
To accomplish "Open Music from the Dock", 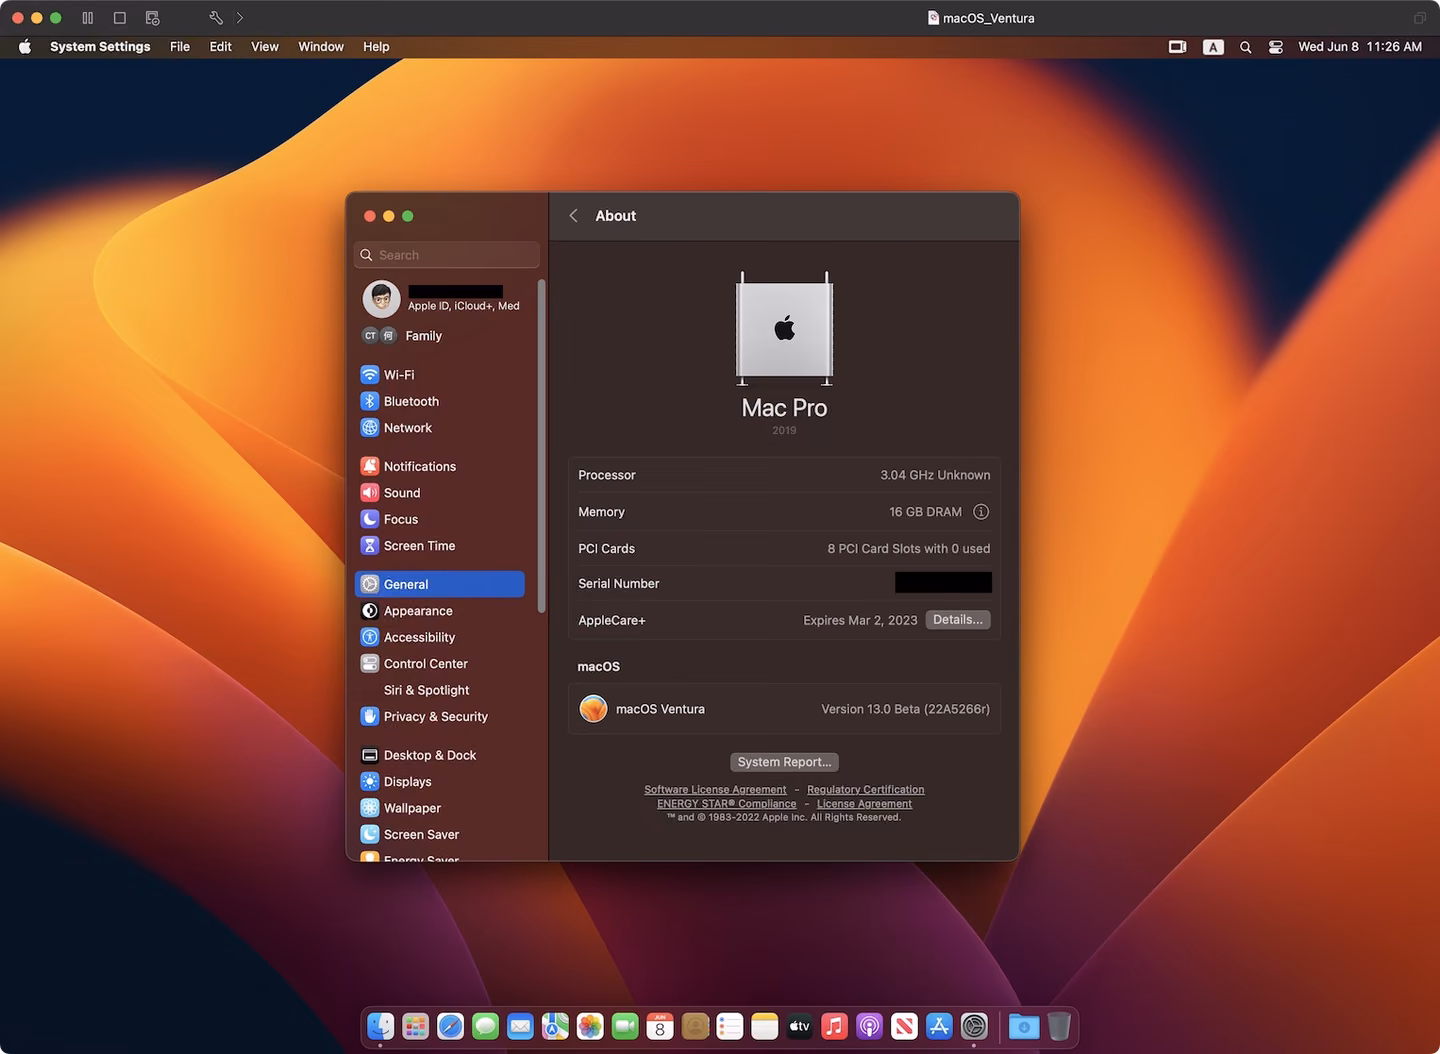I will (834, 1026).
